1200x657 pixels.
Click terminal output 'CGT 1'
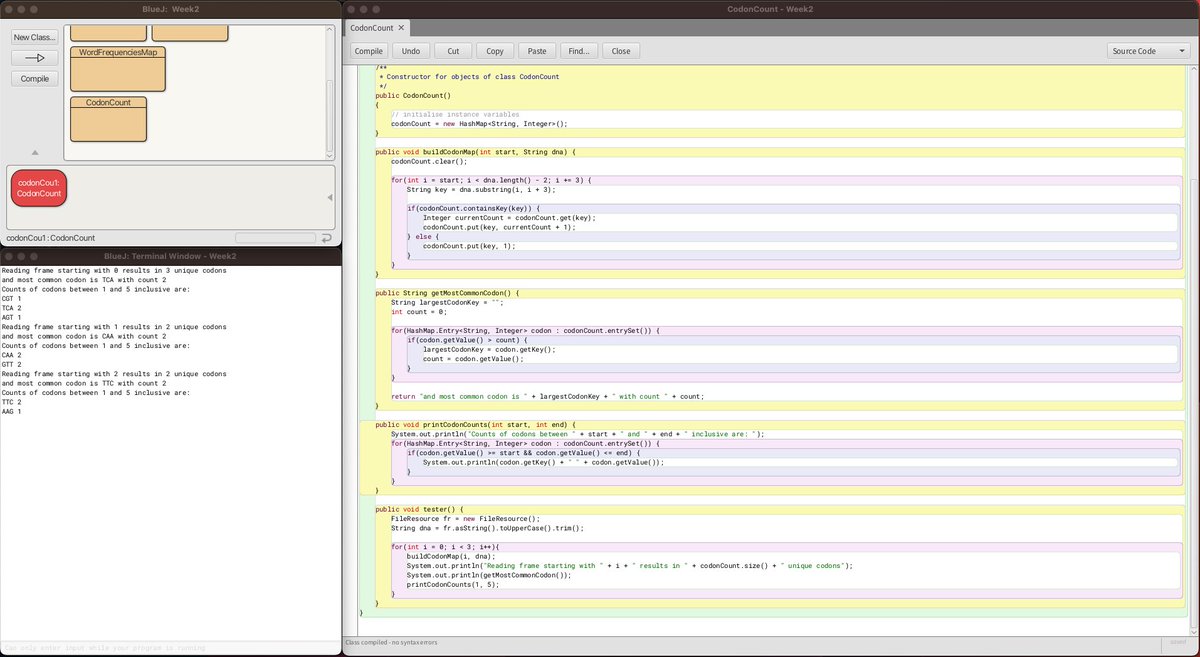pyautogui.click(x=12, y=298)
